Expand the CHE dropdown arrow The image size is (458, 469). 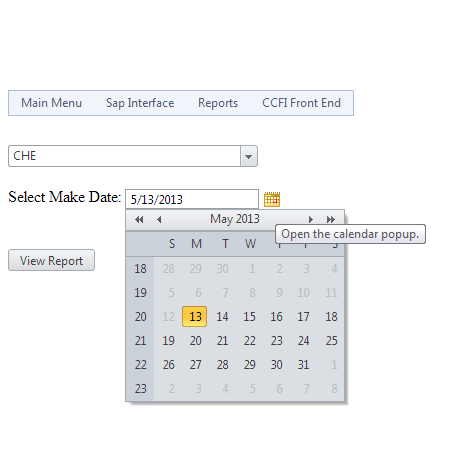point(249,156)
